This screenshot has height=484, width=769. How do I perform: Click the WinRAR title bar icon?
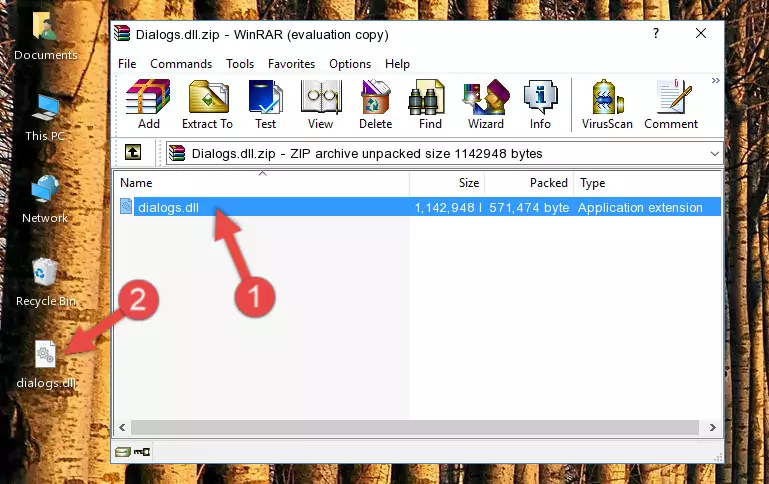pyautogui.click(x=122, y=34)
